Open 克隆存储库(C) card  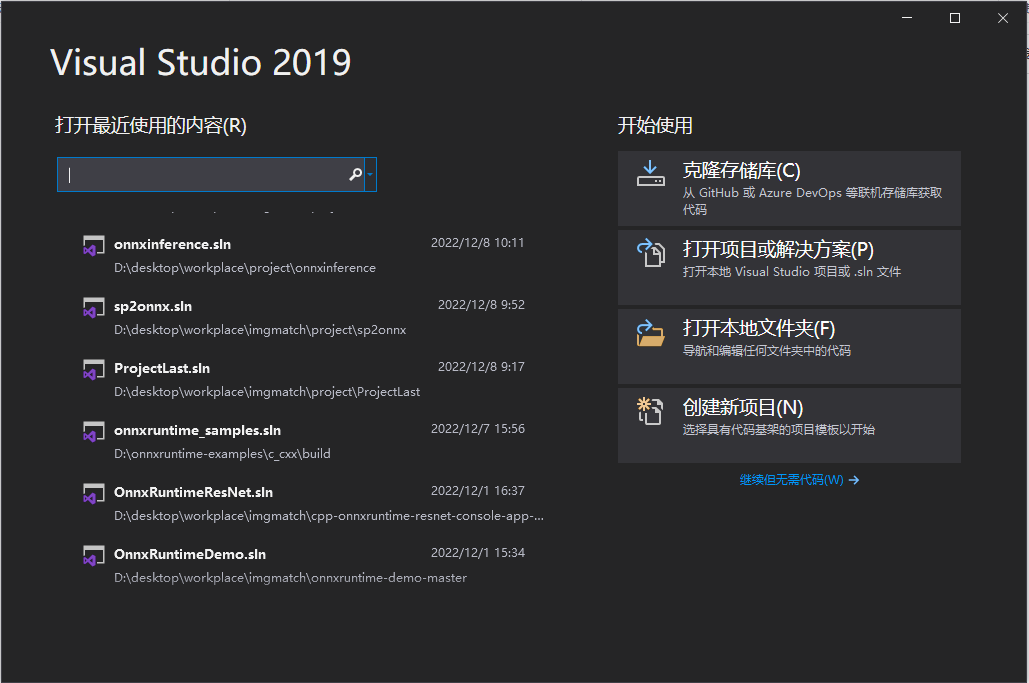(x=789, y=188)
